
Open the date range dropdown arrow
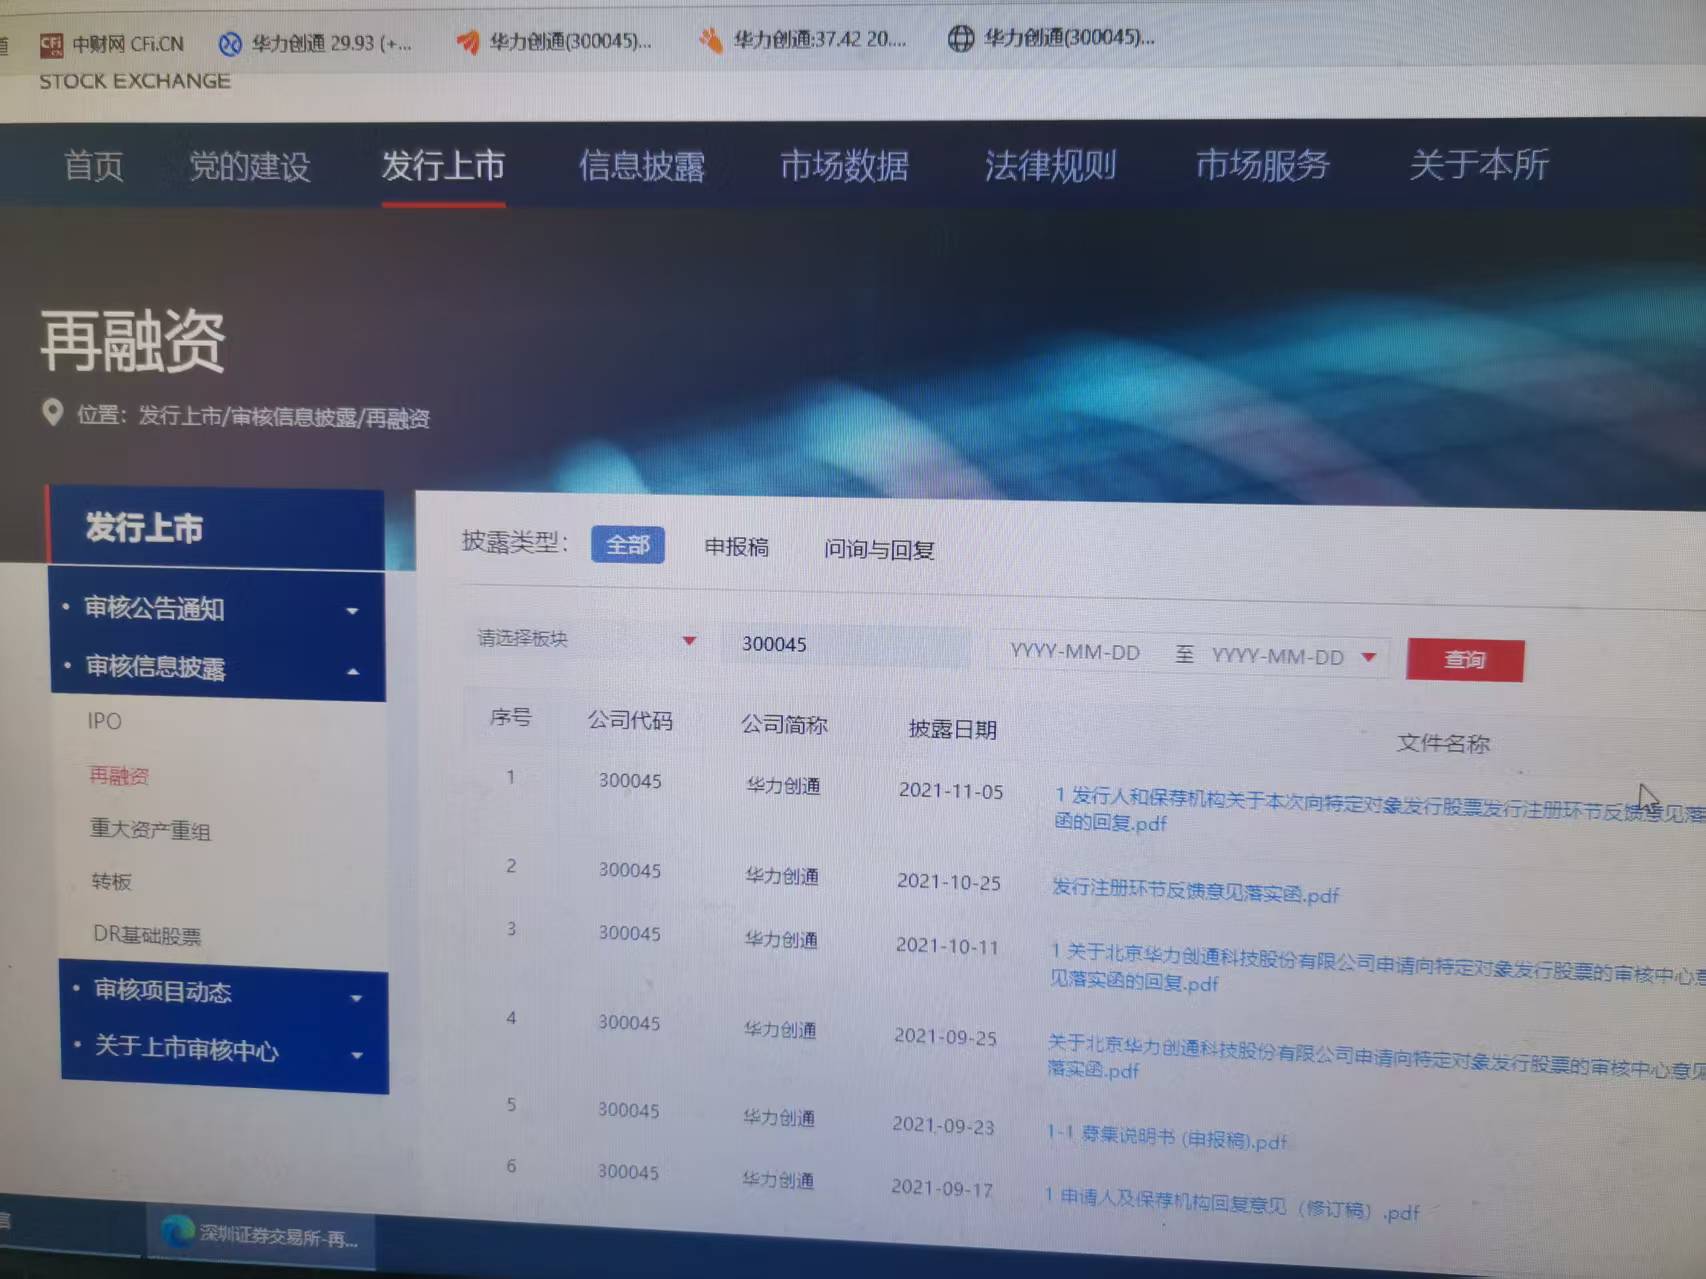(1369, 657)
